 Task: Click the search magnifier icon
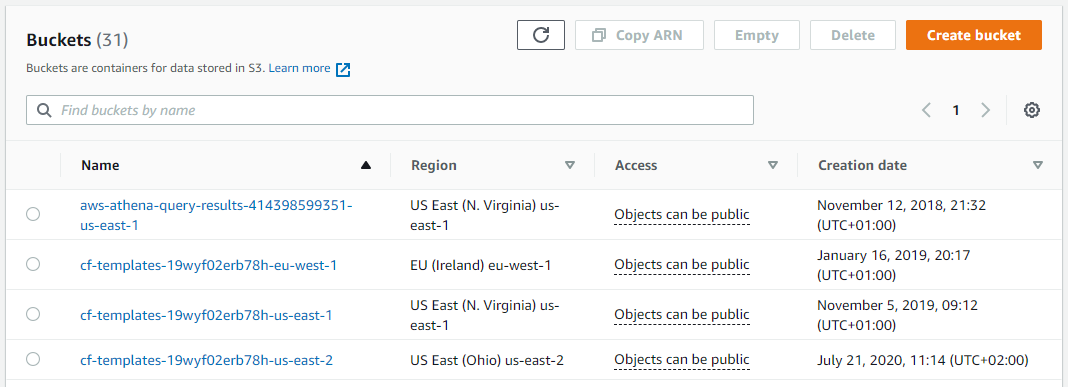(45, 110)
